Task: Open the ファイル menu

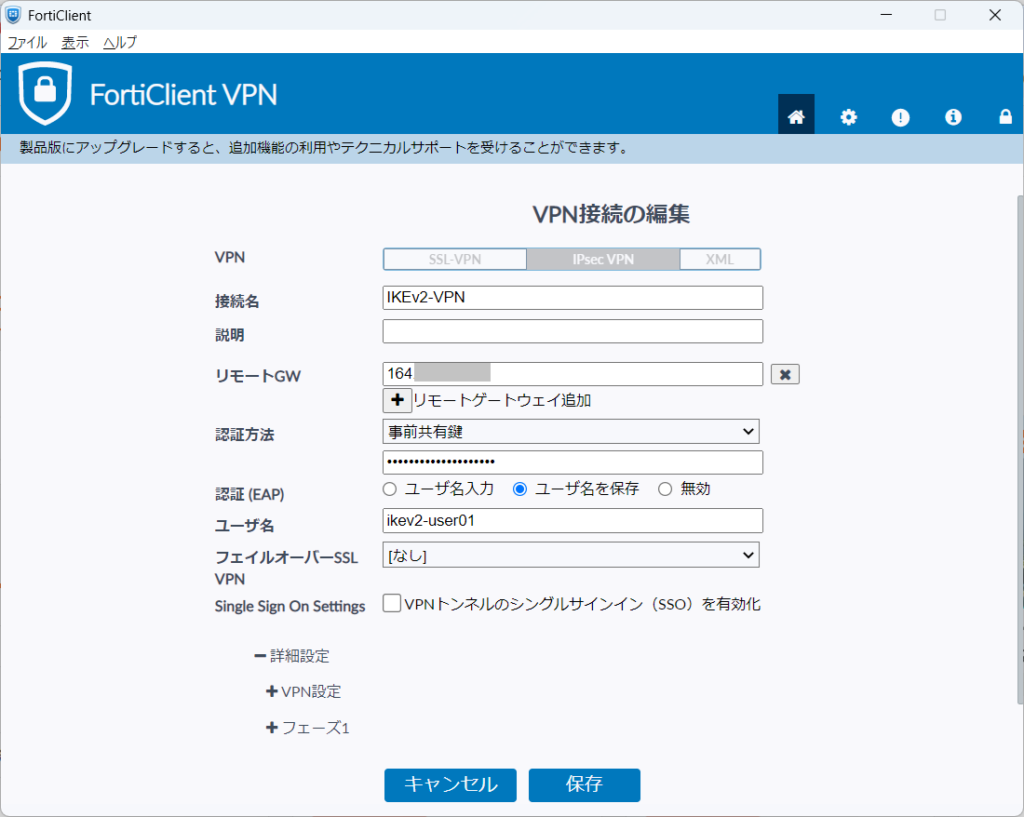Action: click(x=27, y=42)
